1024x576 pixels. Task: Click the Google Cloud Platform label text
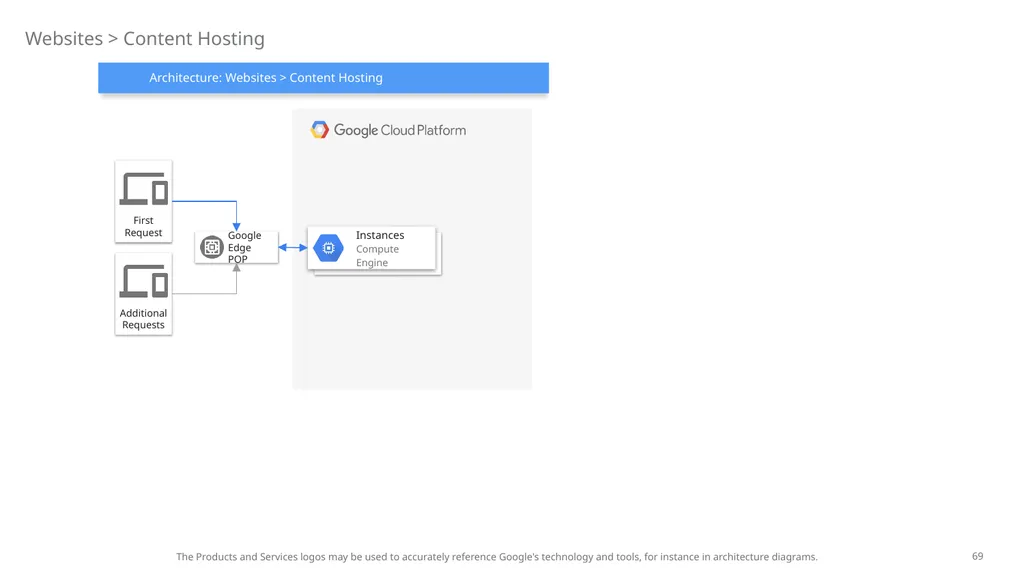400,130
